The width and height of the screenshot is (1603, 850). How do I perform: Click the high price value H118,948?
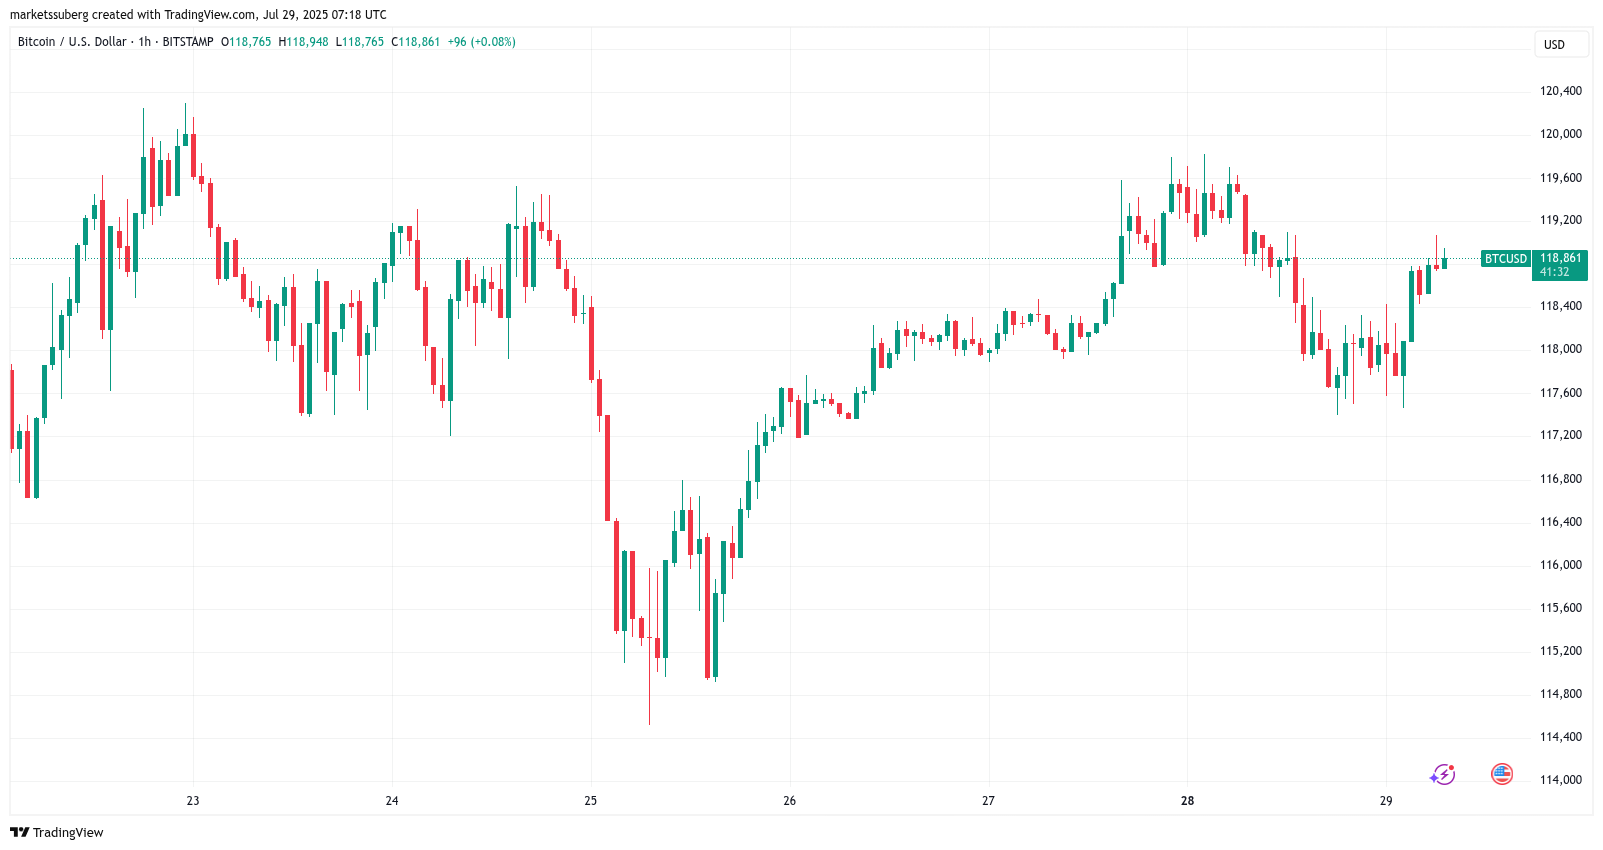click(x=303, y=42)
